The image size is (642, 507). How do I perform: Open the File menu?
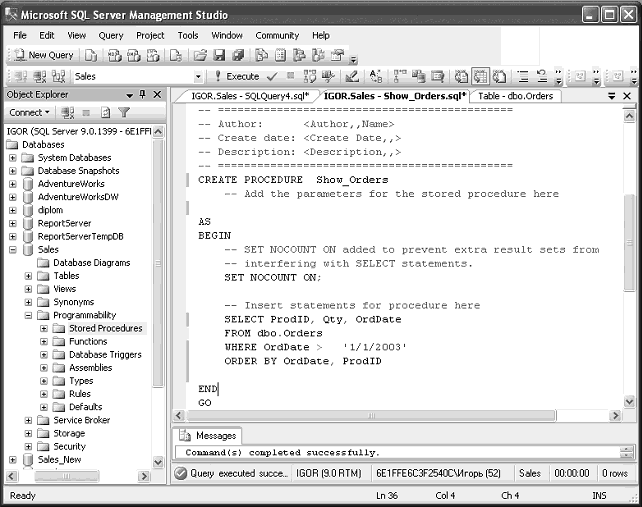[x=20, y=36]
